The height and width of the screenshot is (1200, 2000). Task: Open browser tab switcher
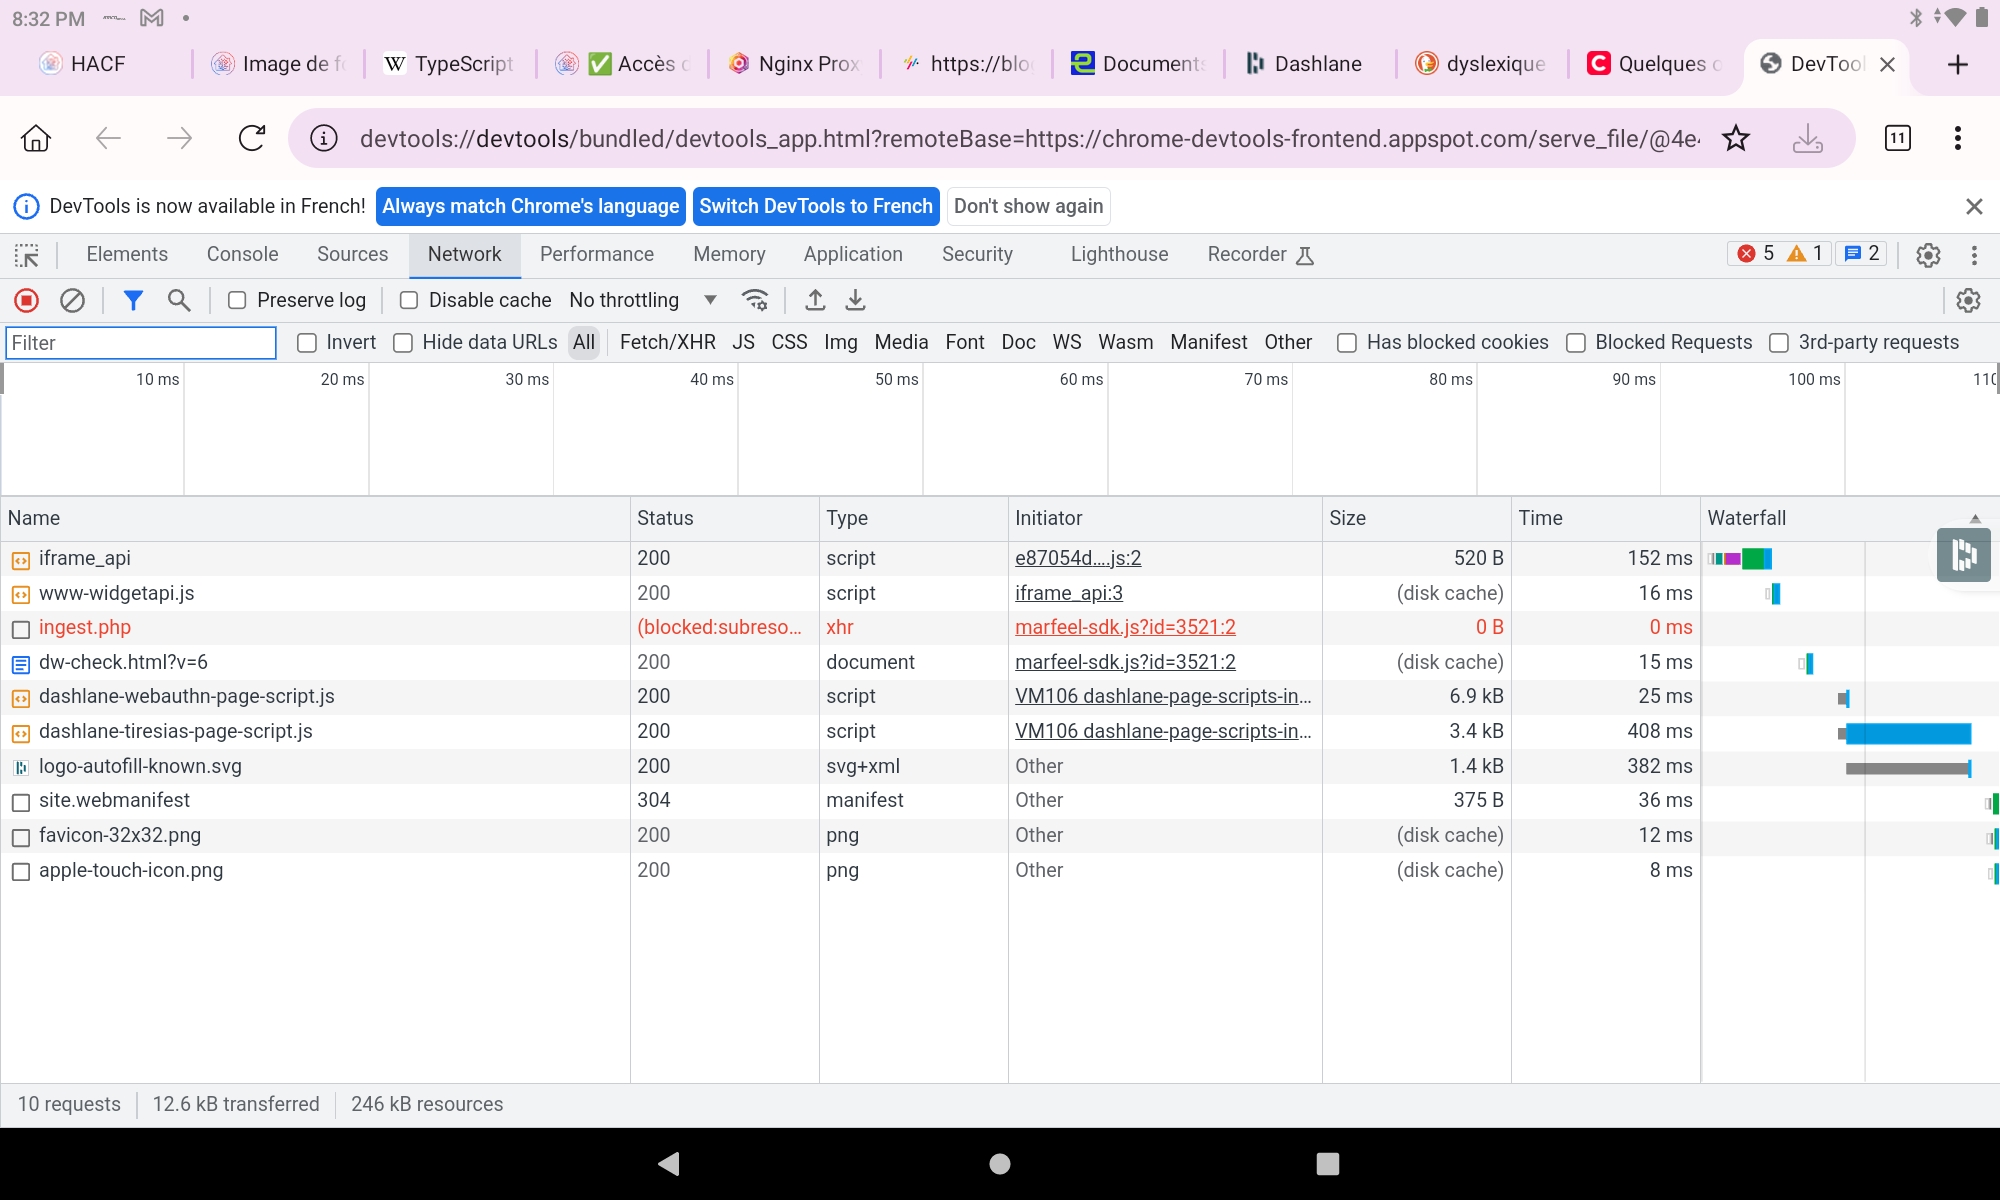coord(1897,138)
